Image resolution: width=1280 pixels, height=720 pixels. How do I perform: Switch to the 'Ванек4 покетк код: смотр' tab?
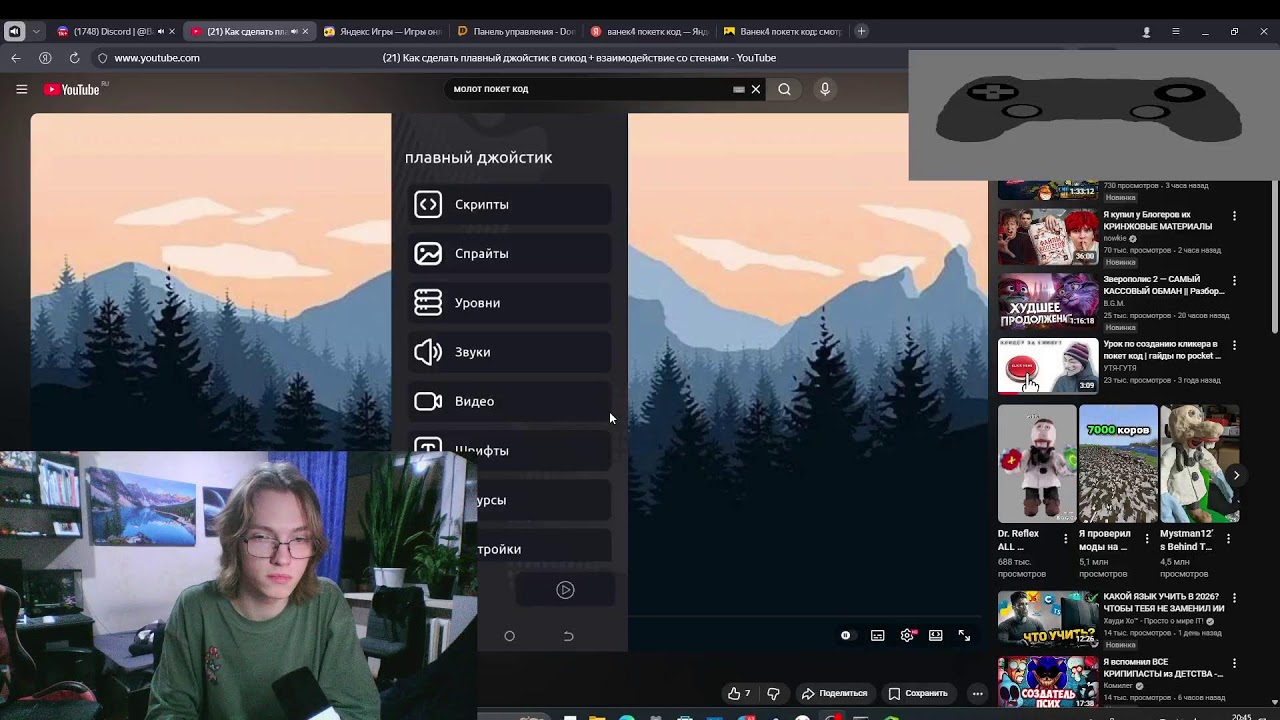pyautogui.click(x=783, y=32)
